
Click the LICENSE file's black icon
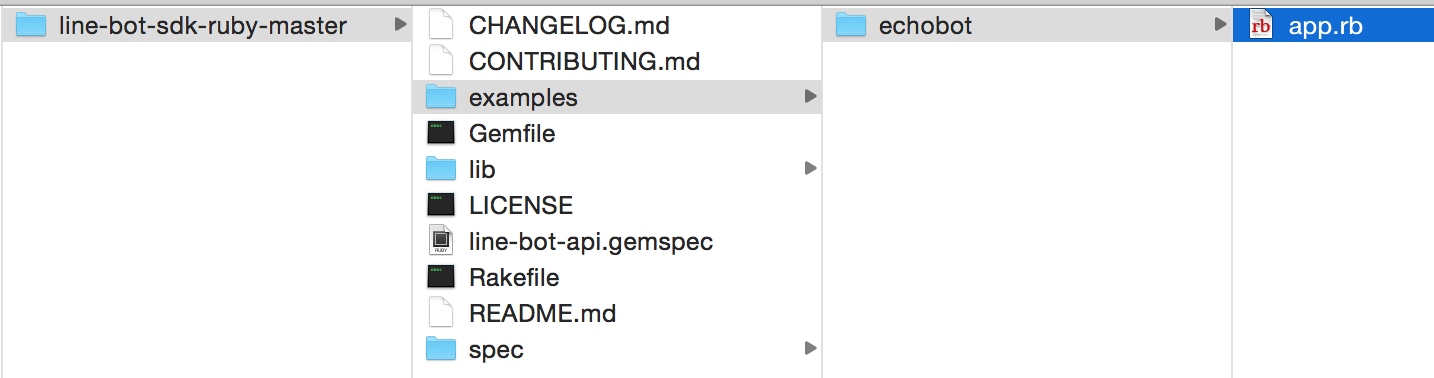pyautogui.click(x=441, y=205)
